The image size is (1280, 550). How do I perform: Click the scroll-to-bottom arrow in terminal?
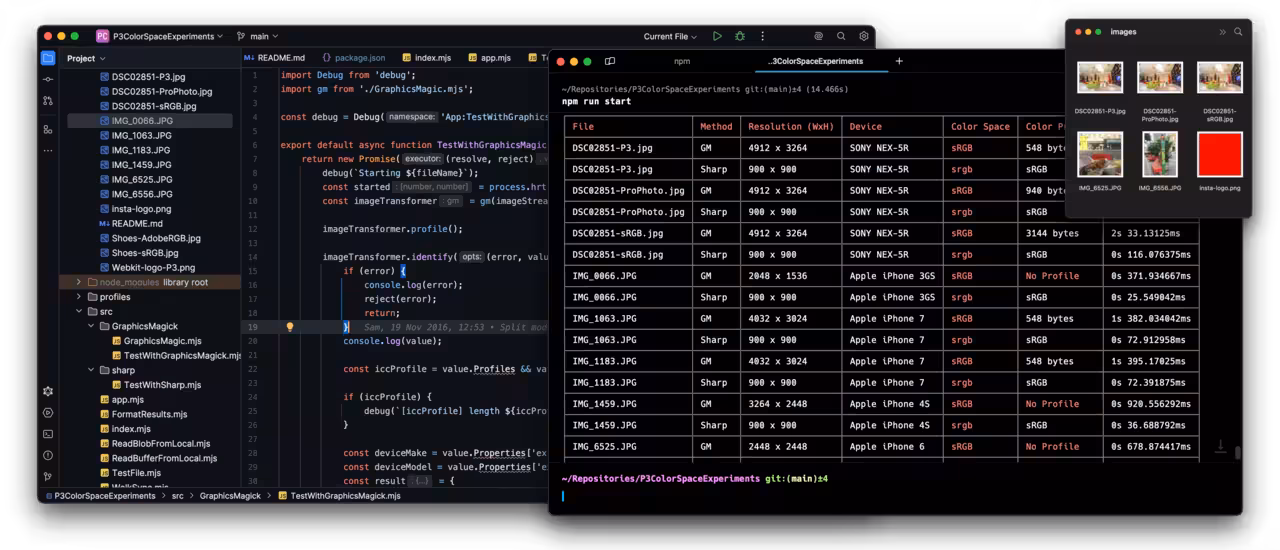pos(1220,446)
